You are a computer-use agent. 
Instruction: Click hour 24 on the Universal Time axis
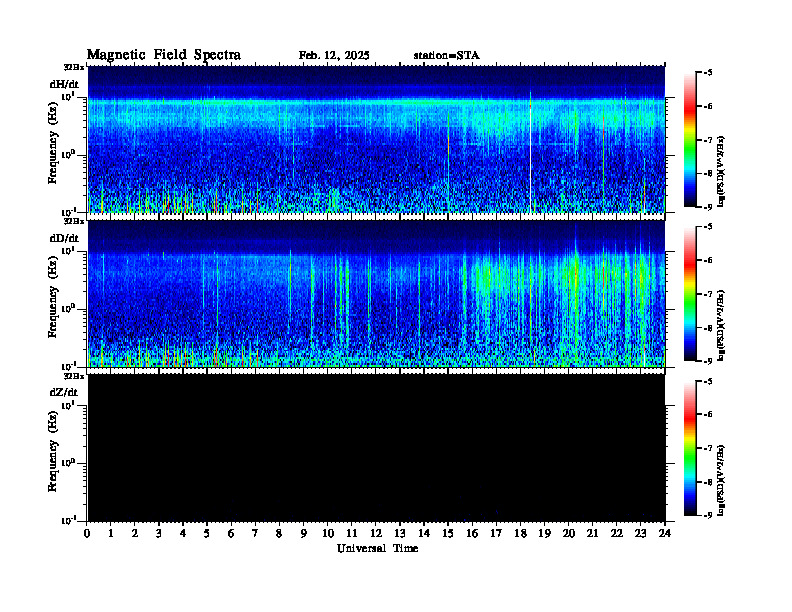[665, 534]
